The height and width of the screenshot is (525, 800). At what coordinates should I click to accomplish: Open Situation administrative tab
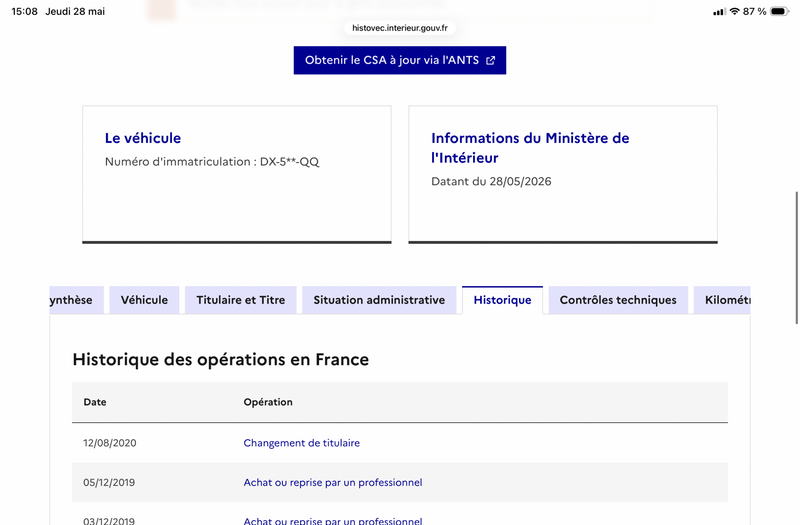(379, 300)
